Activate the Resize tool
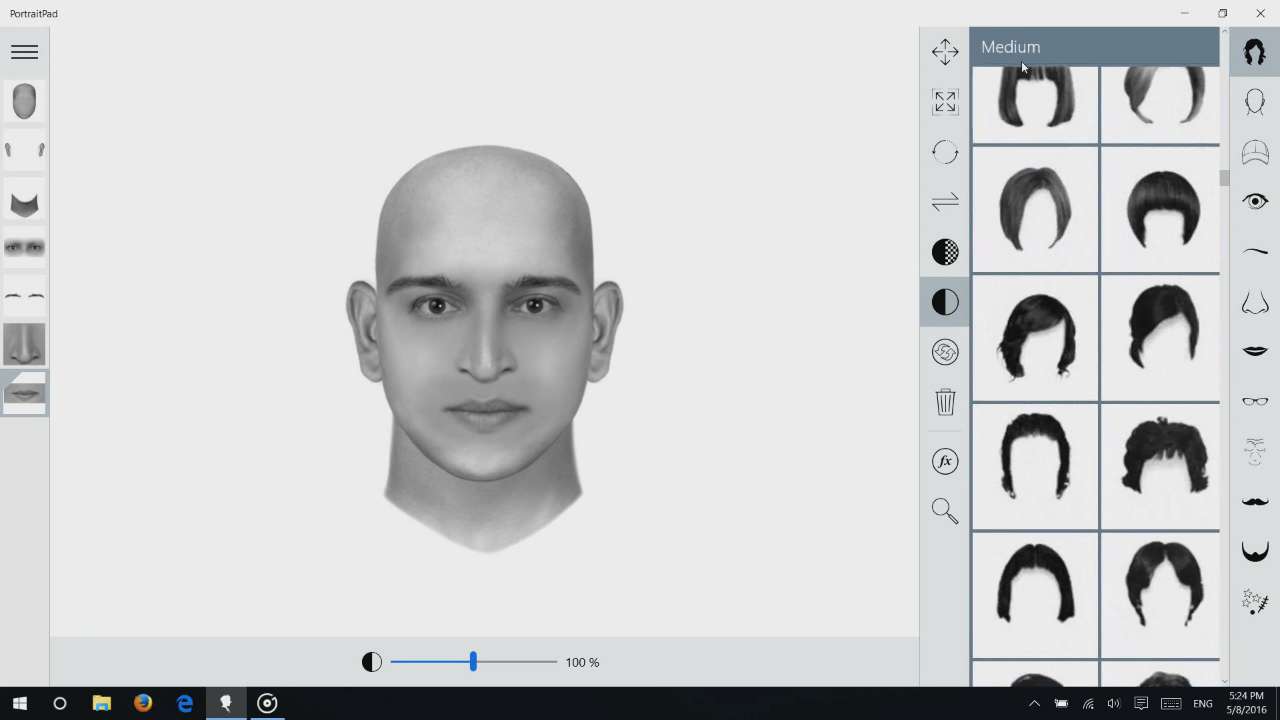 pos(945,102)
